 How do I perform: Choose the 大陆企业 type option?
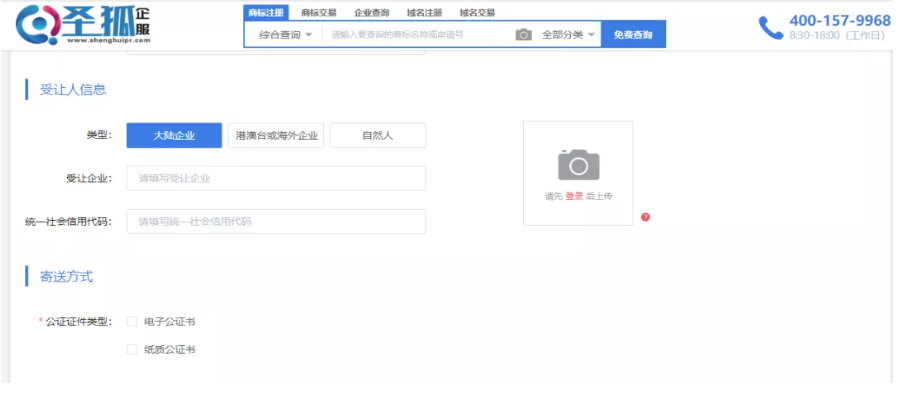coord(174,136)
